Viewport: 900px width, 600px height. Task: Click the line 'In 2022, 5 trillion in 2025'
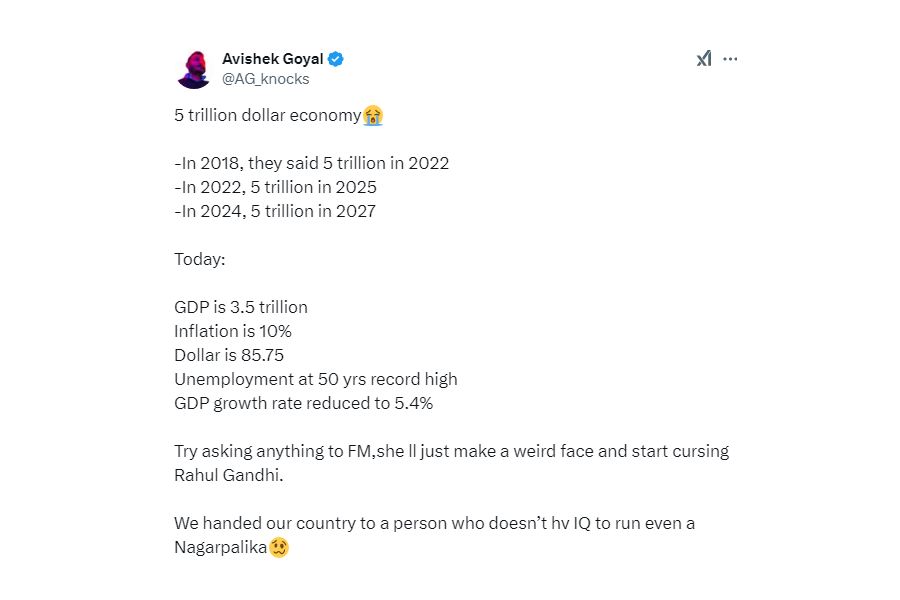coord(275,187)
